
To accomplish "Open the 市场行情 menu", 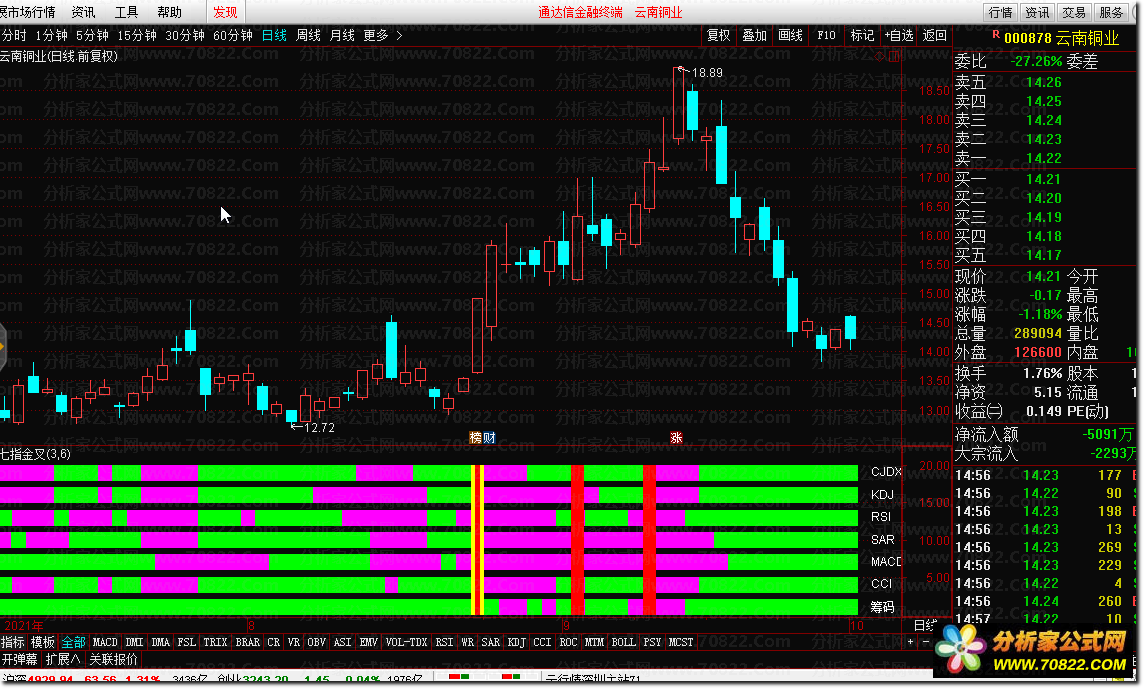I will 28,12.
